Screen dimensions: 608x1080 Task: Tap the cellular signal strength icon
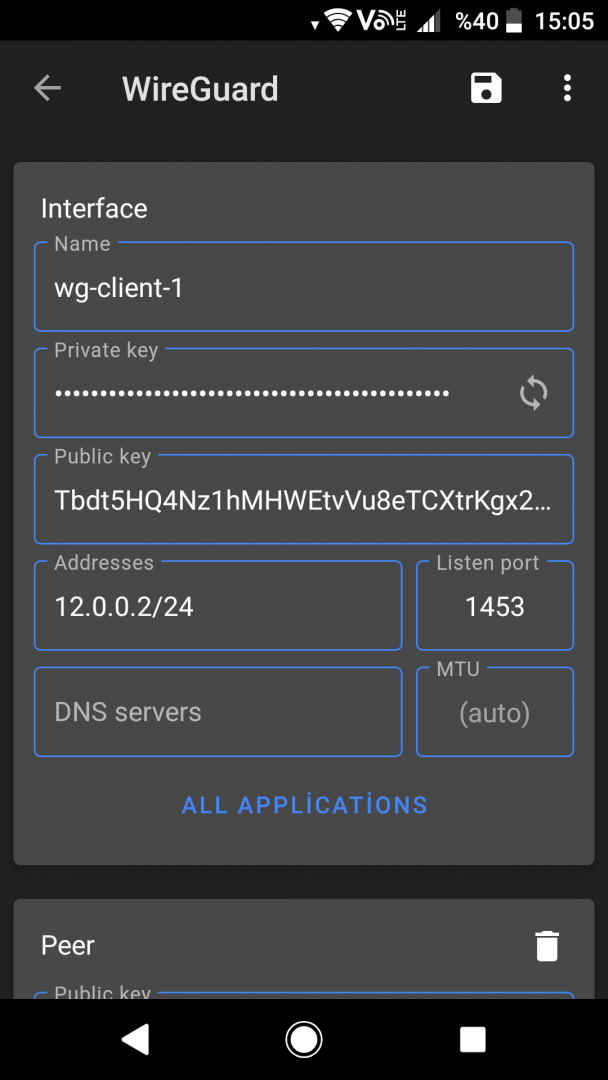click(429, 21)
